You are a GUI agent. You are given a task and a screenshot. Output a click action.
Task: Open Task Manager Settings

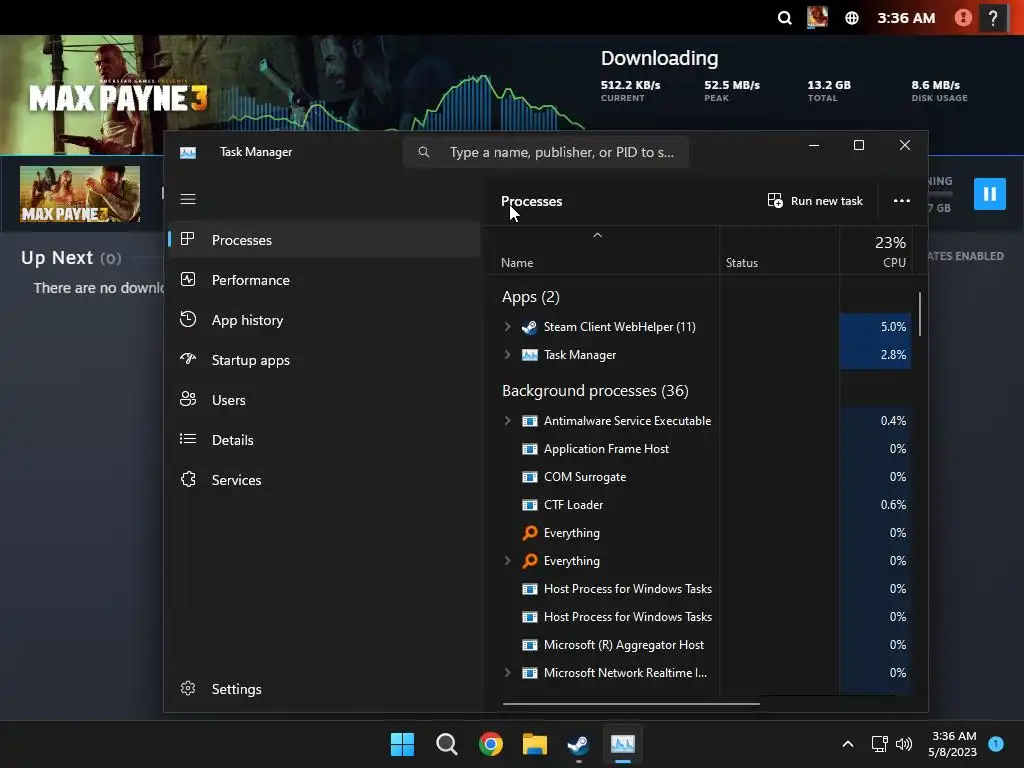(x=325, y=689)
